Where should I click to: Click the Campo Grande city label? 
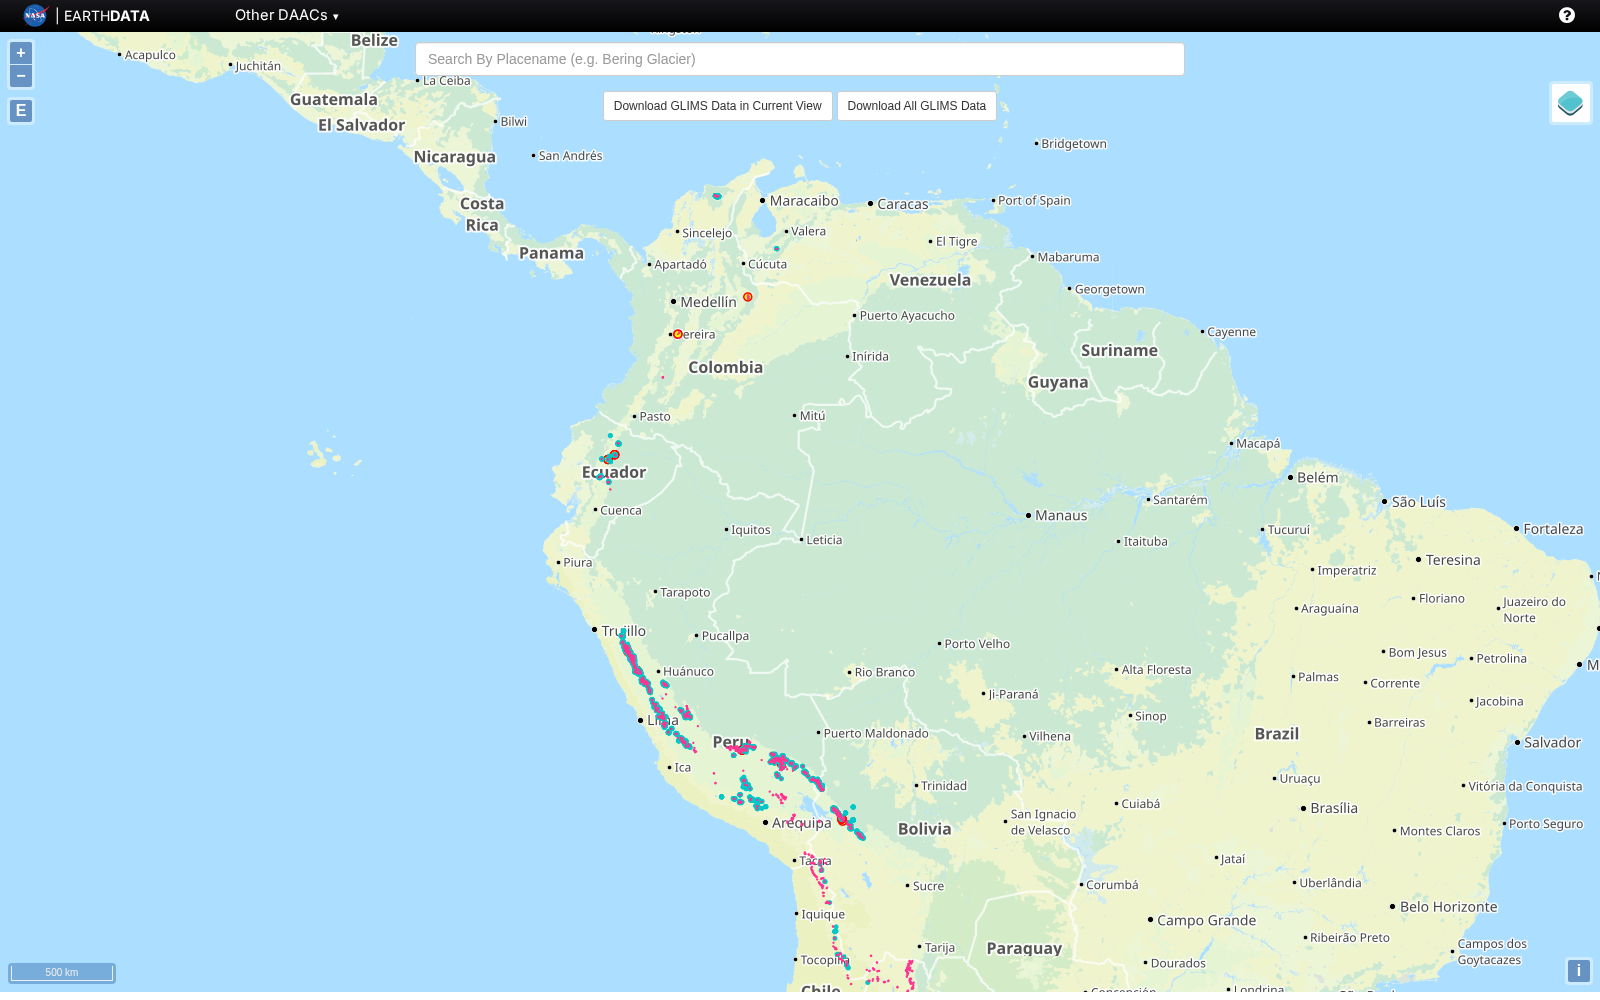click(1206, 921)
